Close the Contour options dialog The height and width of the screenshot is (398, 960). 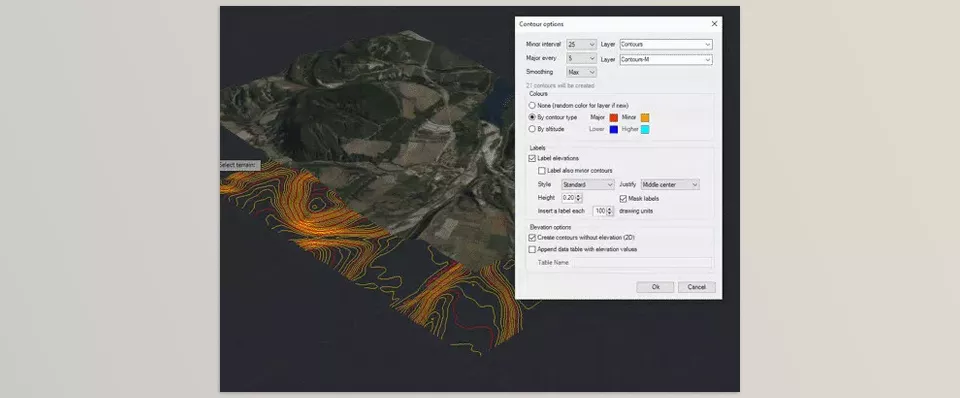pos(714,24)
